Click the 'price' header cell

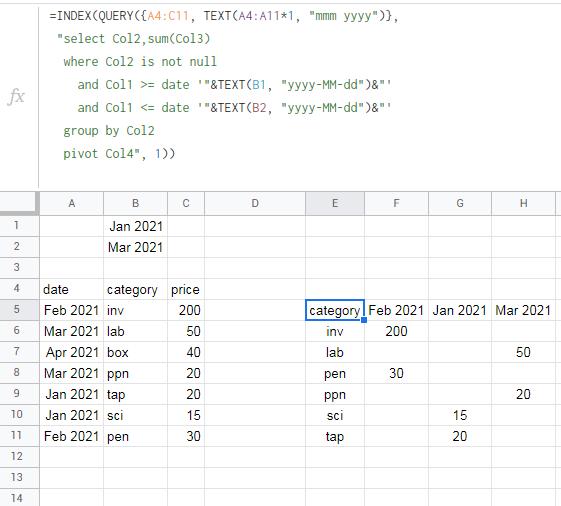[186, 289]
